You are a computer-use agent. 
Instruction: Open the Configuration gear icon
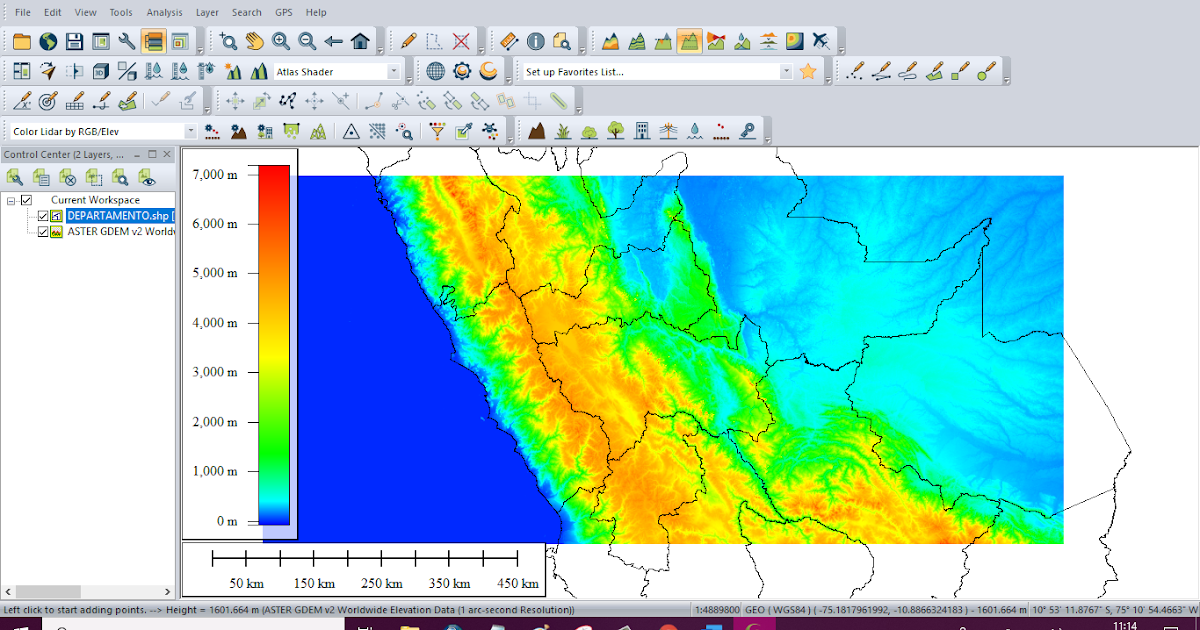(461, 71)
